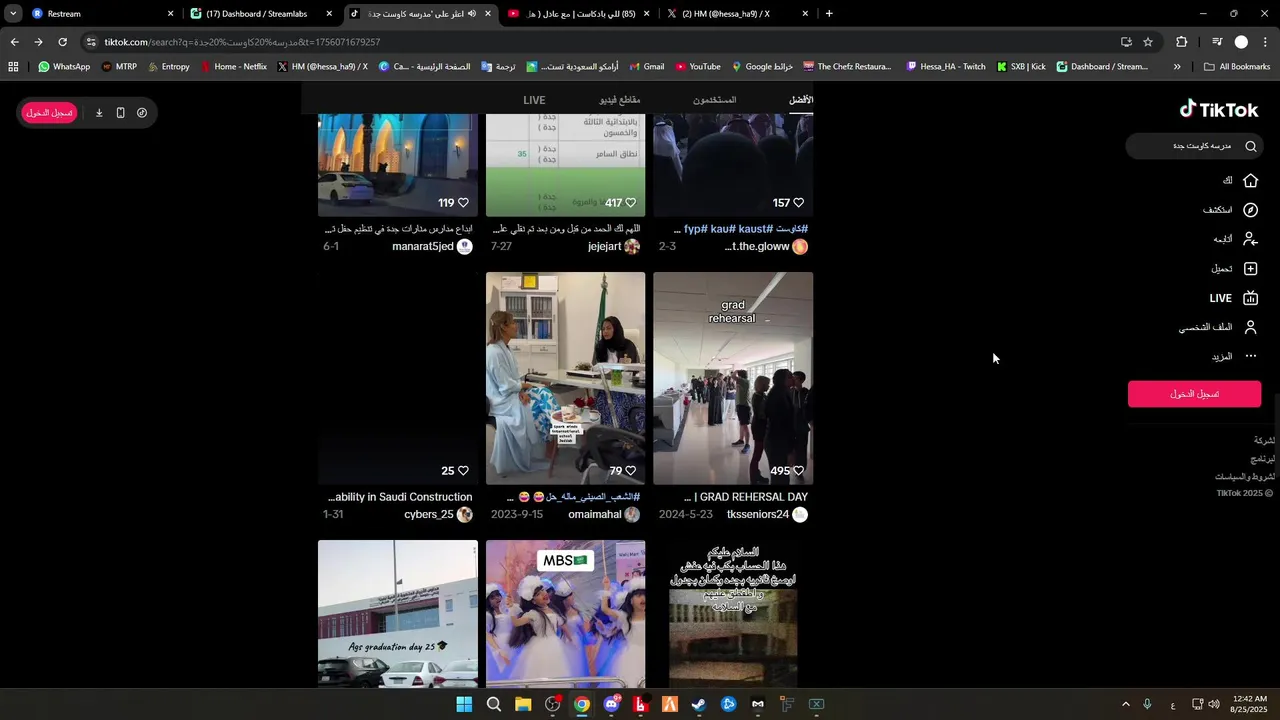Bookmark this page with the star icon
1280x720 pixels.
point(1148,42)
